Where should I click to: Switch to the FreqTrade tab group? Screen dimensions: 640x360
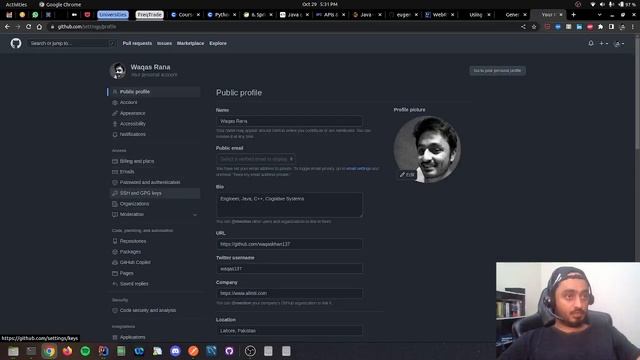click(x=149, y=15)
